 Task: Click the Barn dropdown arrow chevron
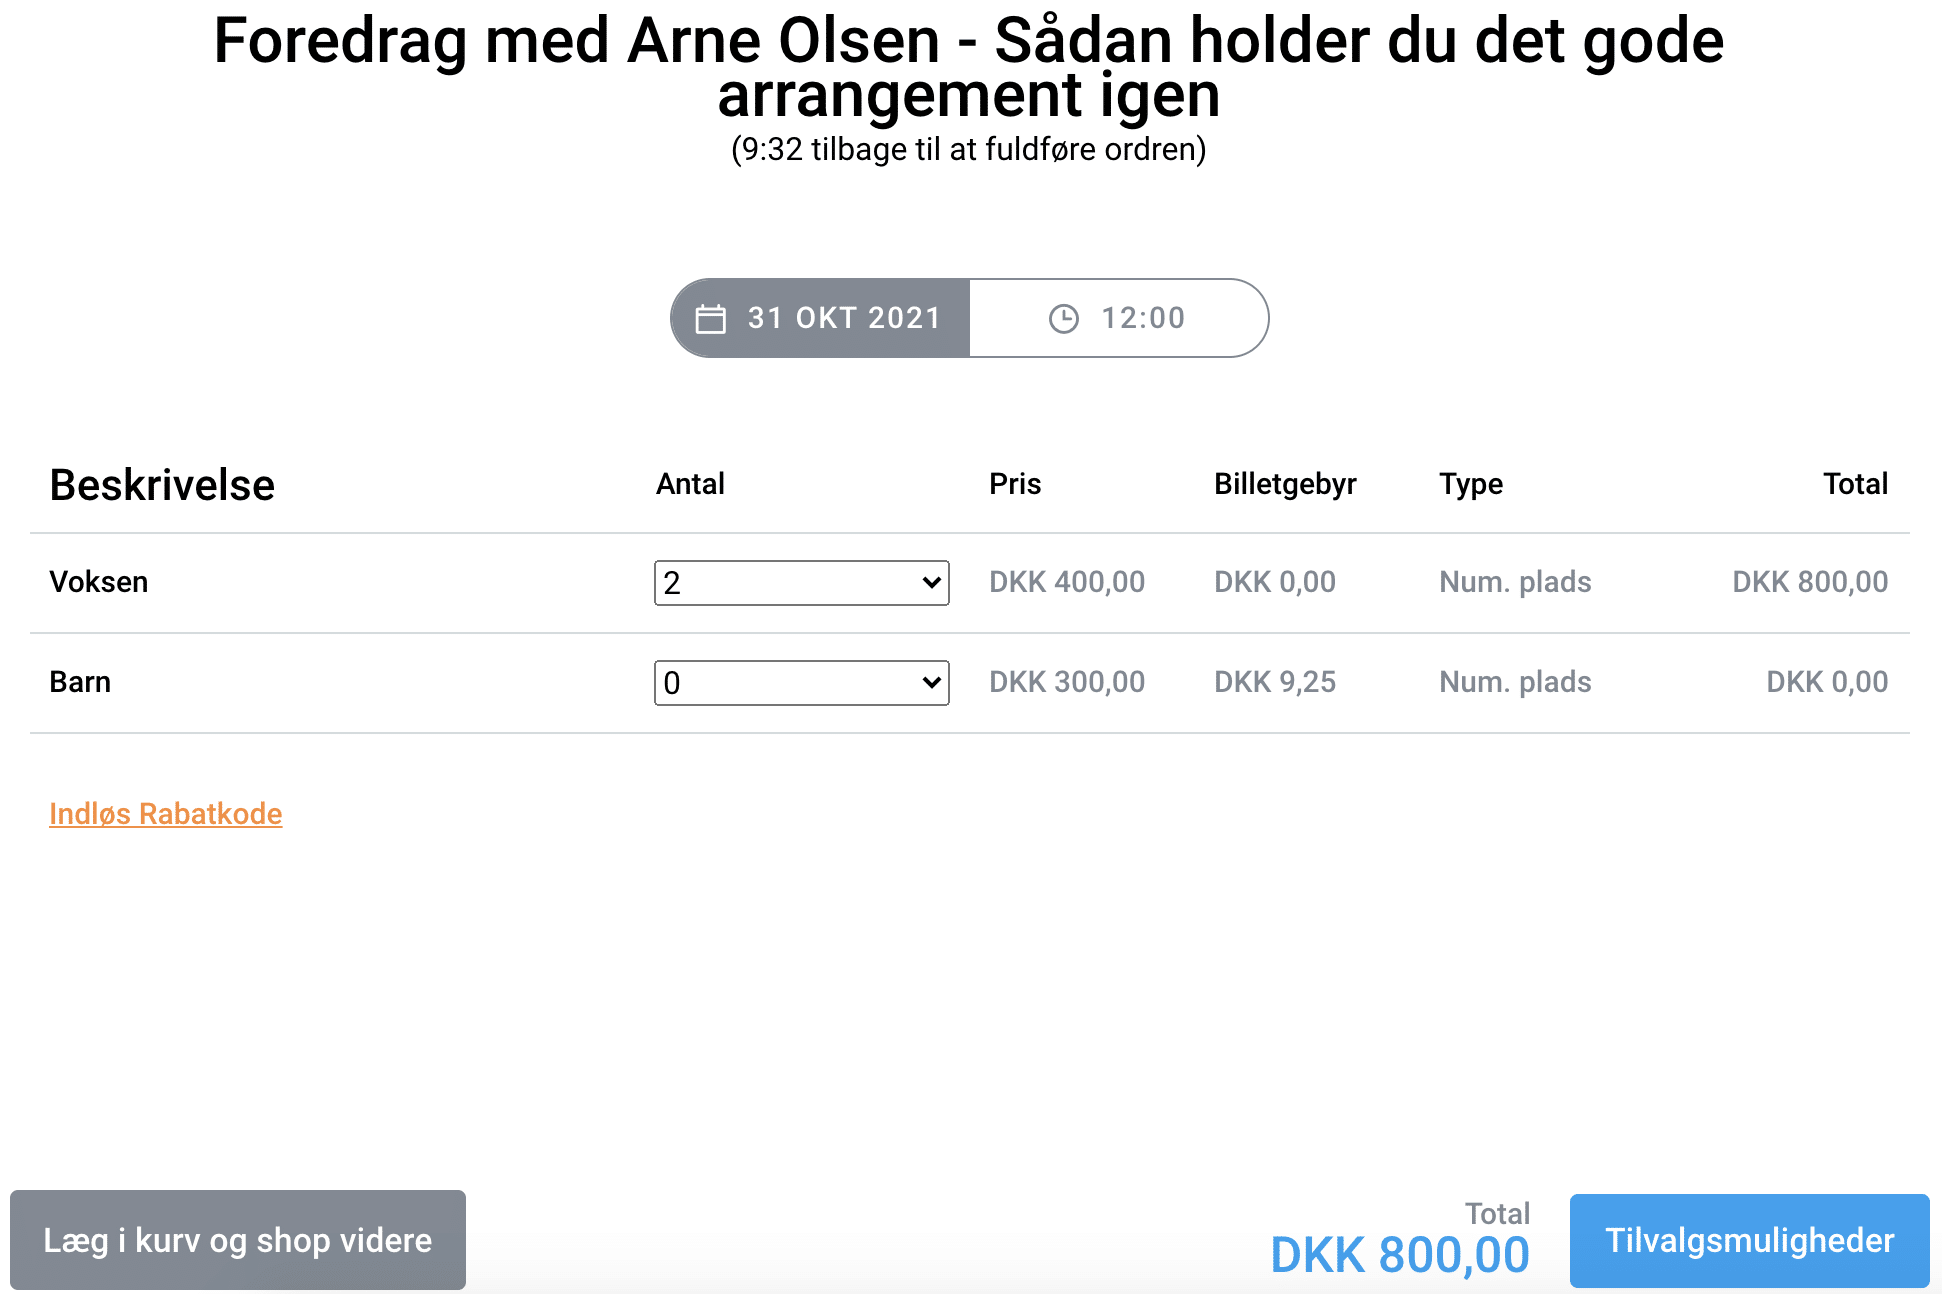coord(931,683)
